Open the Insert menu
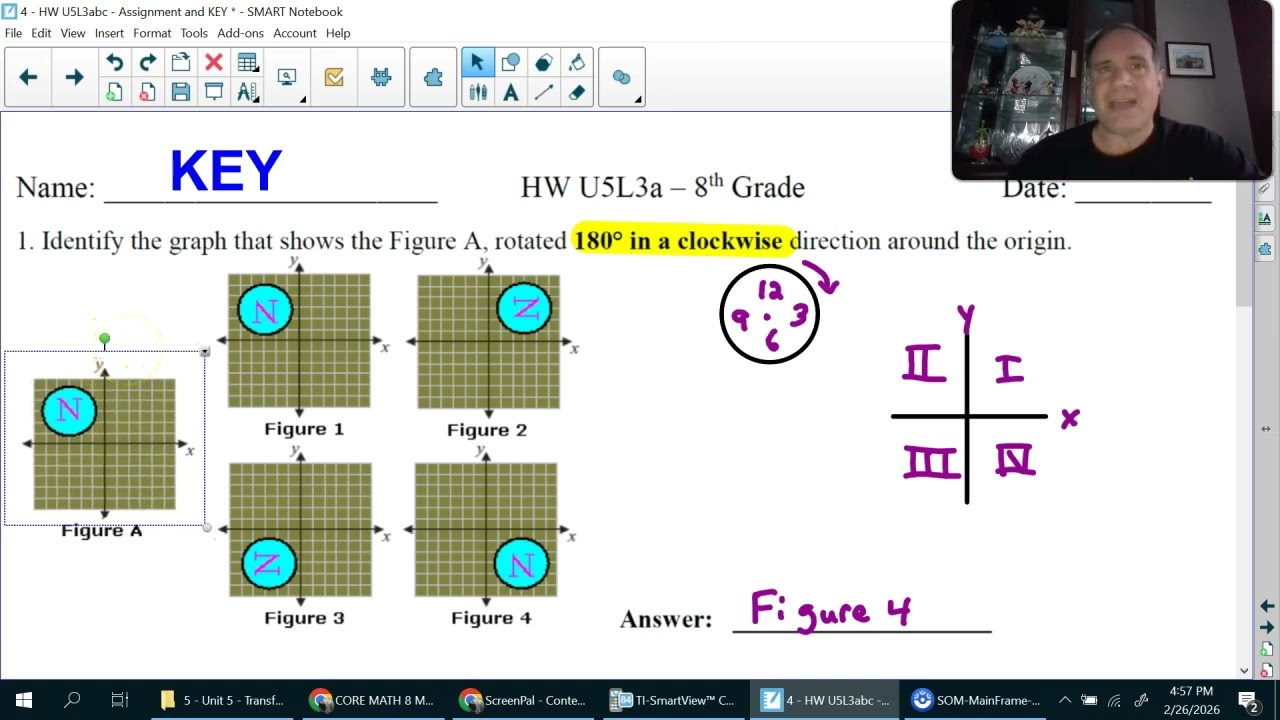Screen dimensions: 1280x720 109,33
